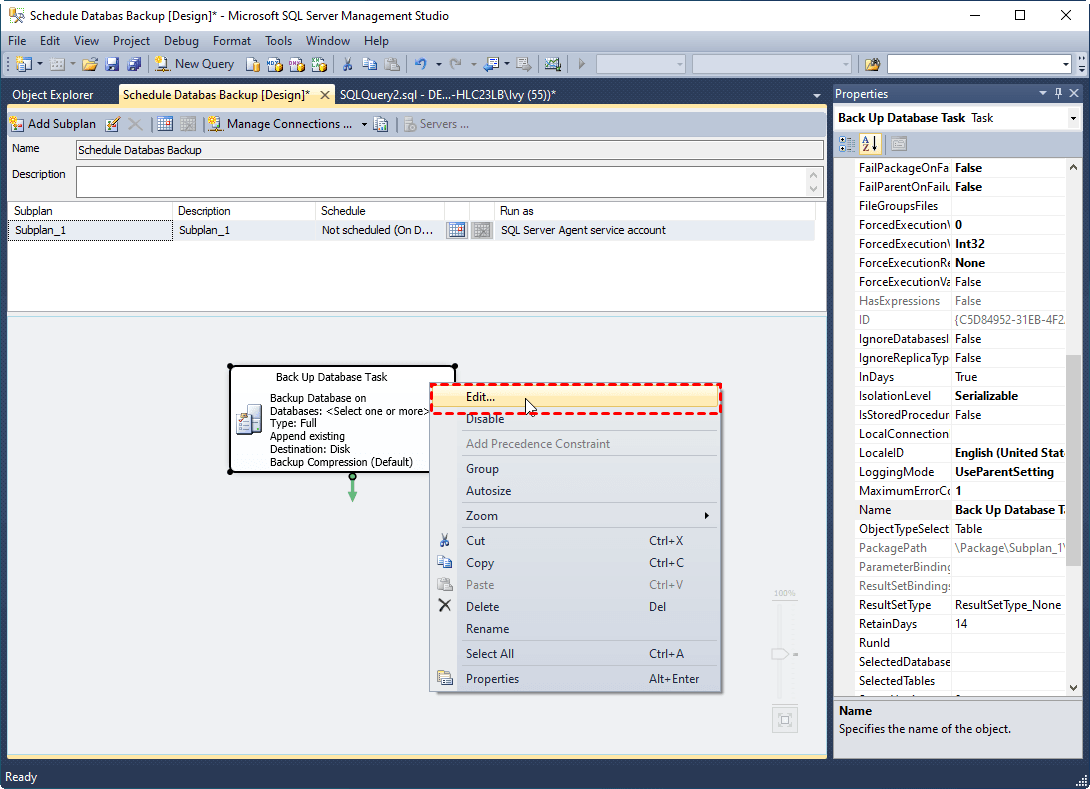Click the maintenance plan Description text field
The width and height of the screenshot is (1090, 789).
pos(440,181)
